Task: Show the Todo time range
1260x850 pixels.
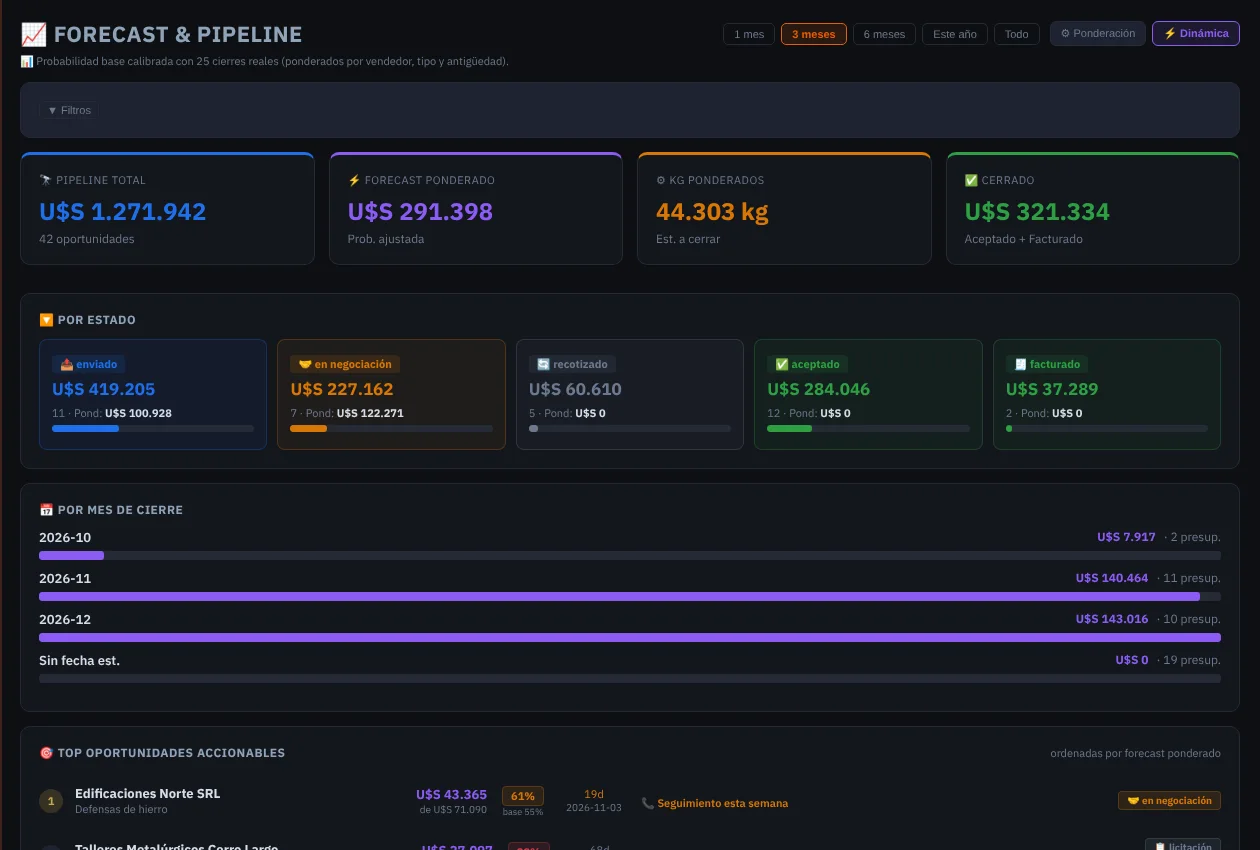Action: point(1017,34)
